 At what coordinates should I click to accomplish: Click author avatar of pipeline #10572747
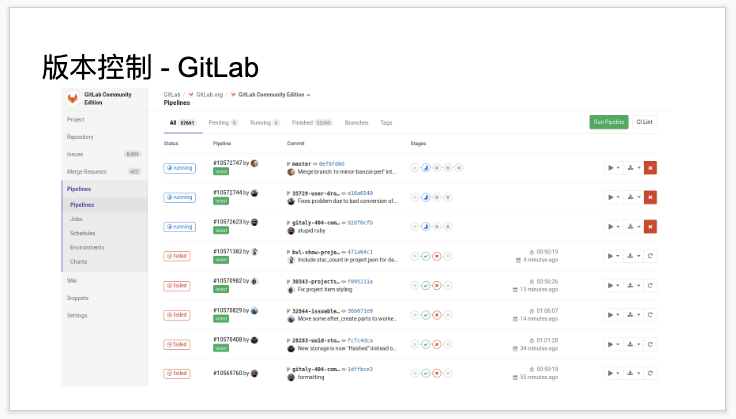pos(254,163)
